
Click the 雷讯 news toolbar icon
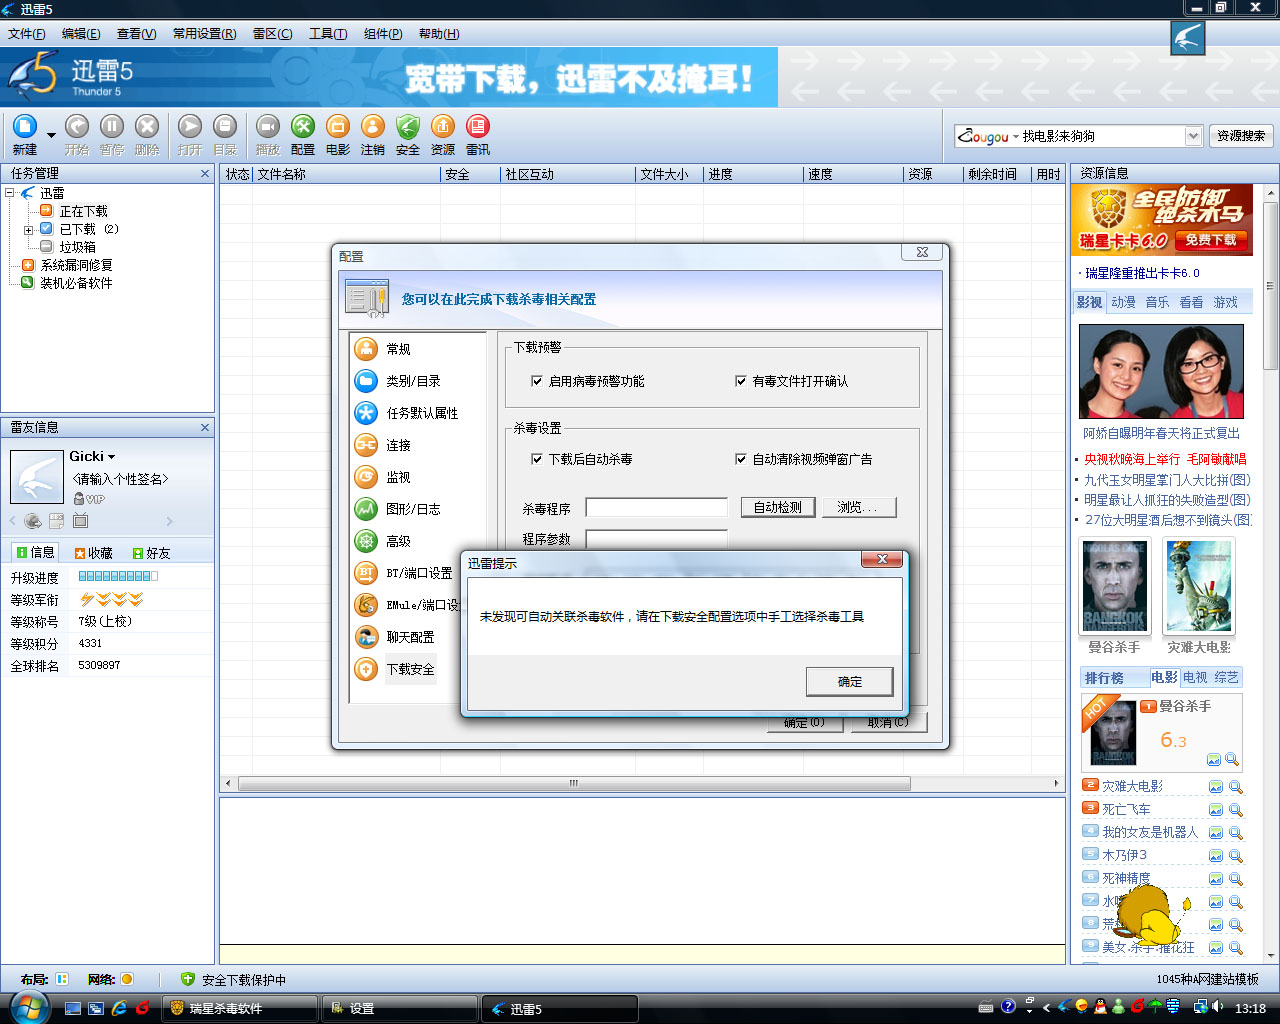478,126
